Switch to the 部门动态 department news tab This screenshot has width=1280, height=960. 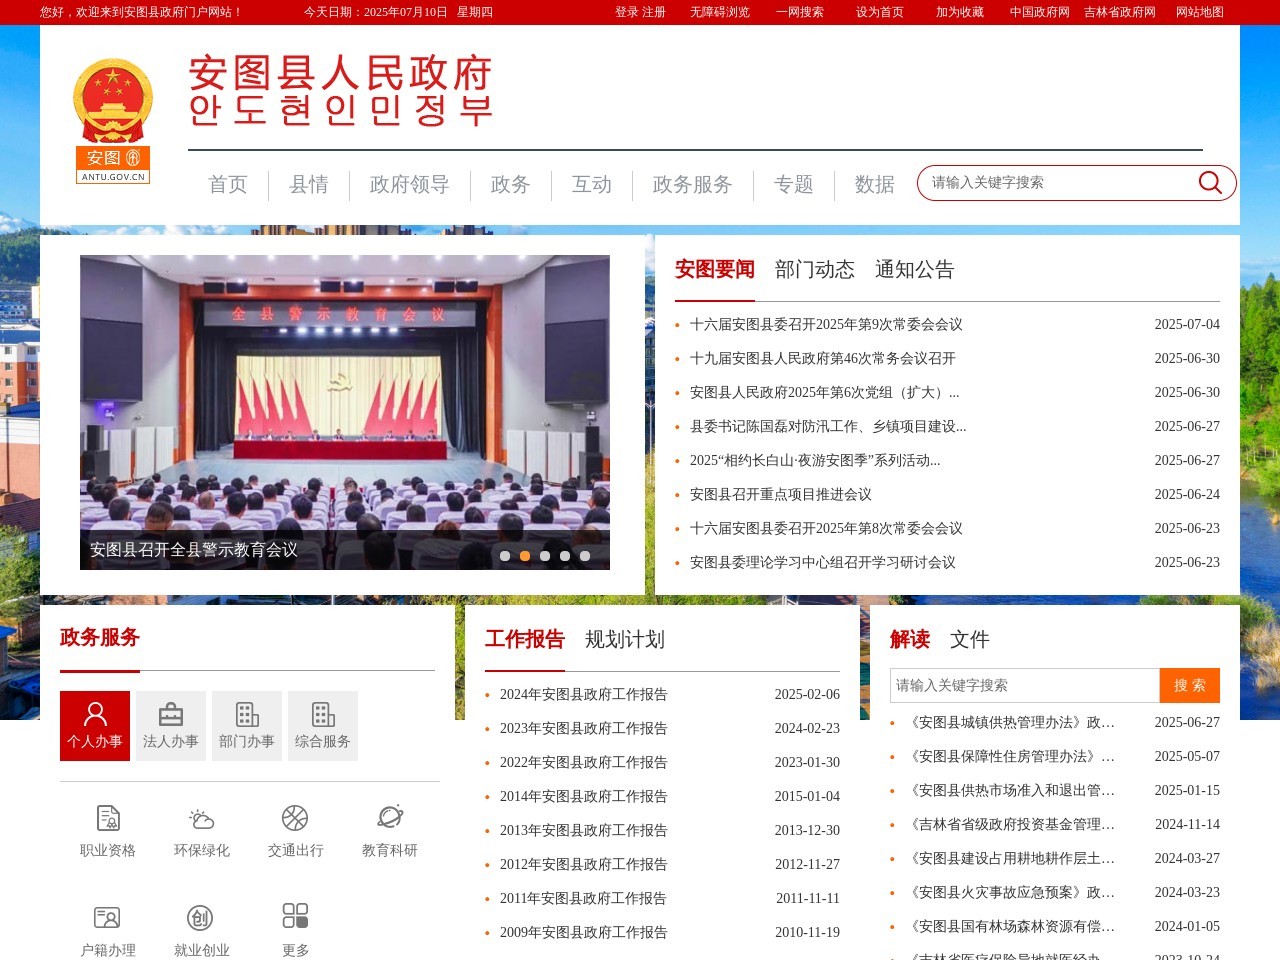point(815,269)
